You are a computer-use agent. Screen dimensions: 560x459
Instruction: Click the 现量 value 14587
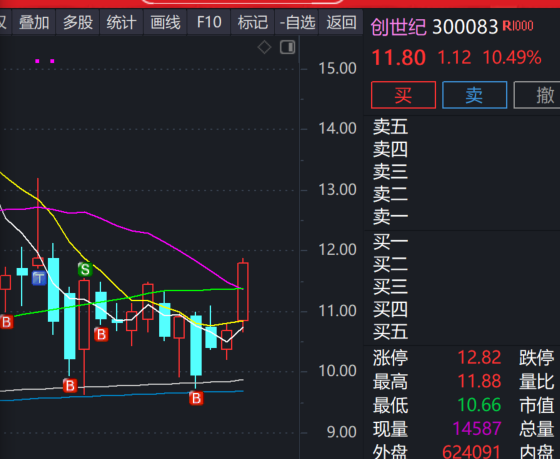(477, 429)
